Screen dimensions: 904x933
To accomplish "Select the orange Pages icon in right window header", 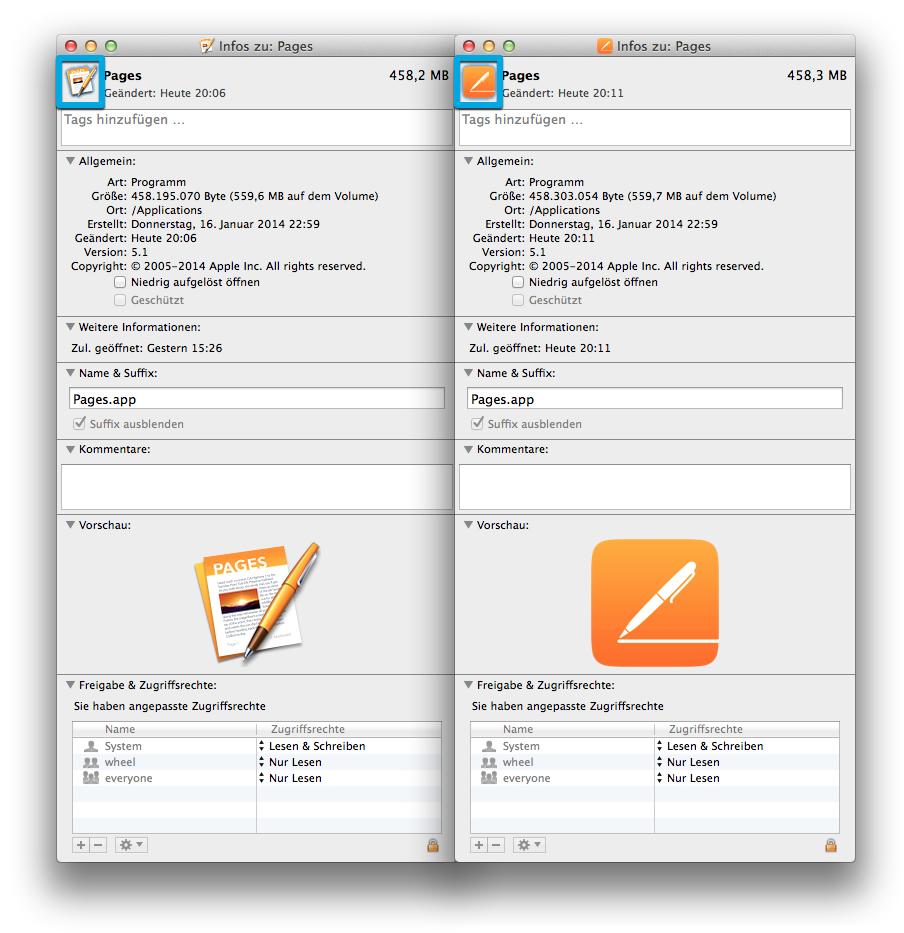I will pyautogui.click(x=479, y=82).
